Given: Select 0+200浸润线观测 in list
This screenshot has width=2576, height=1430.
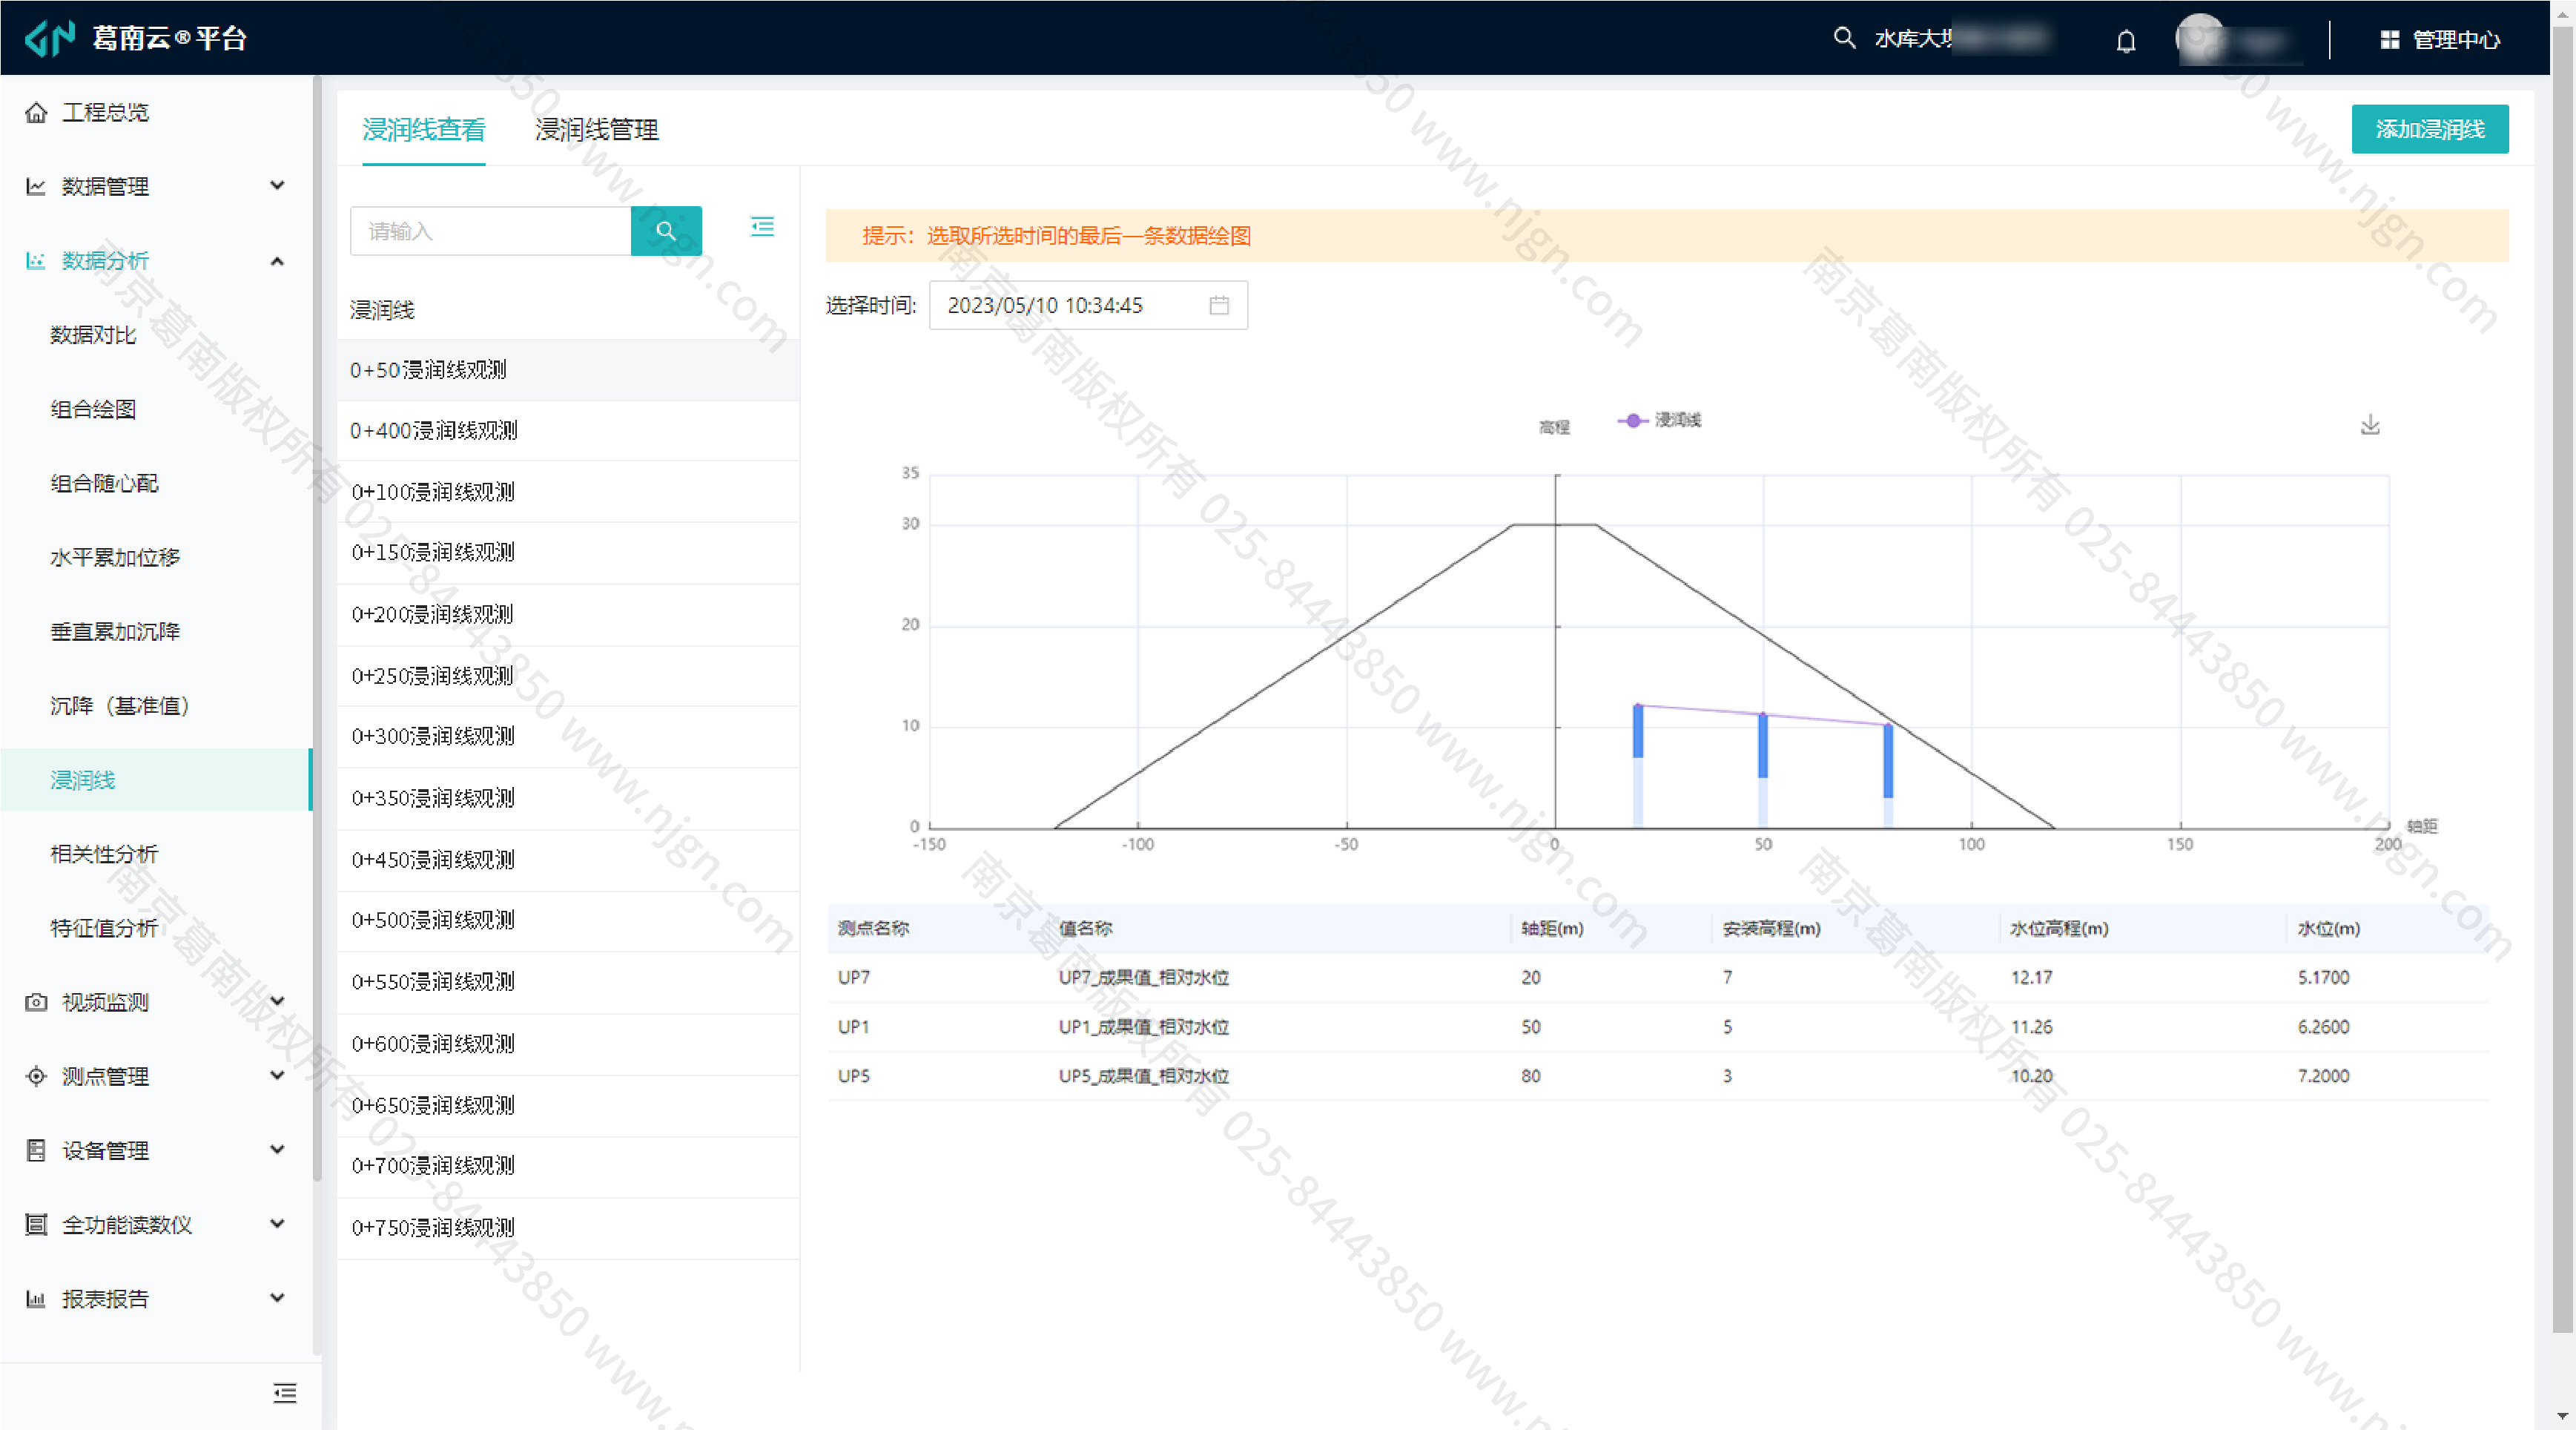Looking at the screenshot, I should click(x=568, y=615).
